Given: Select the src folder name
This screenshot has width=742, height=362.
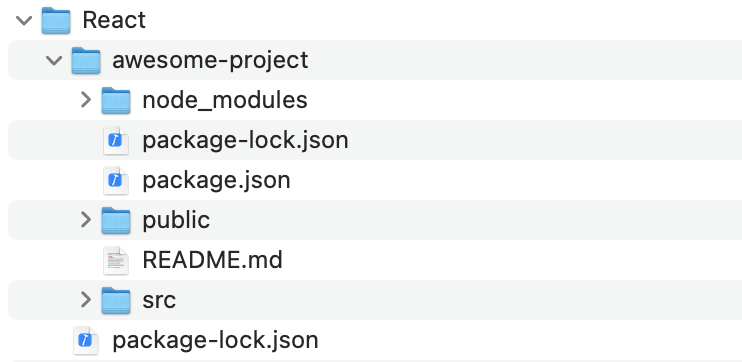Looking at the screenshot, I should coord(159,301).
